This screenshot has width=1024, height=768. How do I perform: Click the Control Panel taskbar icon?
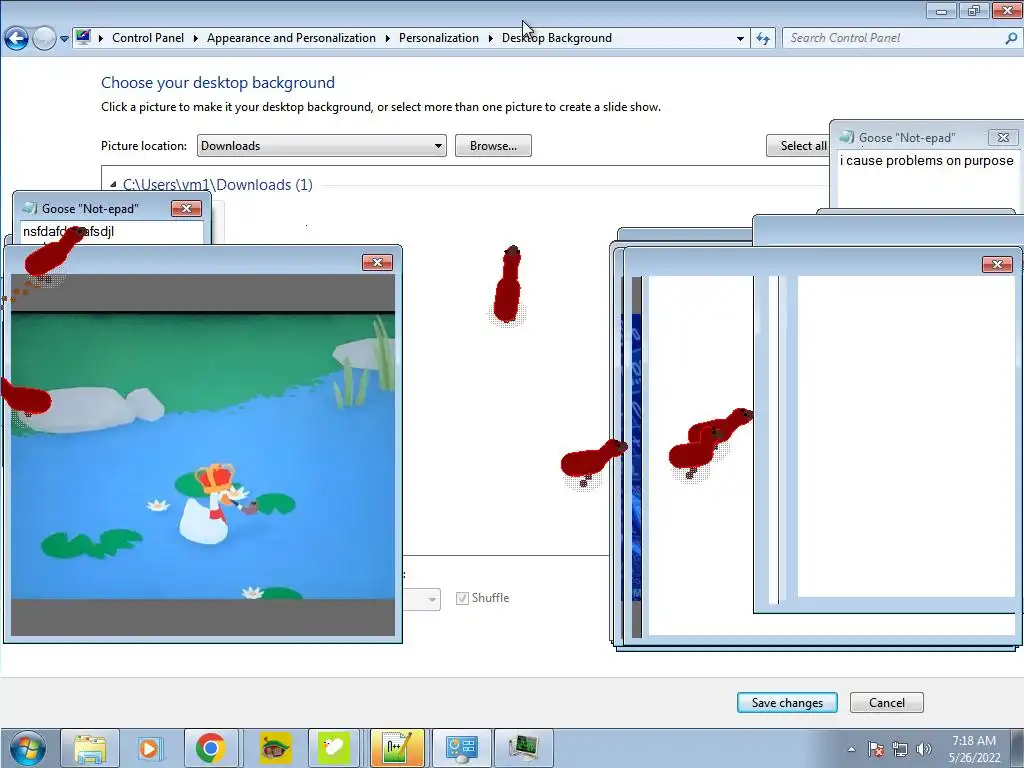point(462,748)
